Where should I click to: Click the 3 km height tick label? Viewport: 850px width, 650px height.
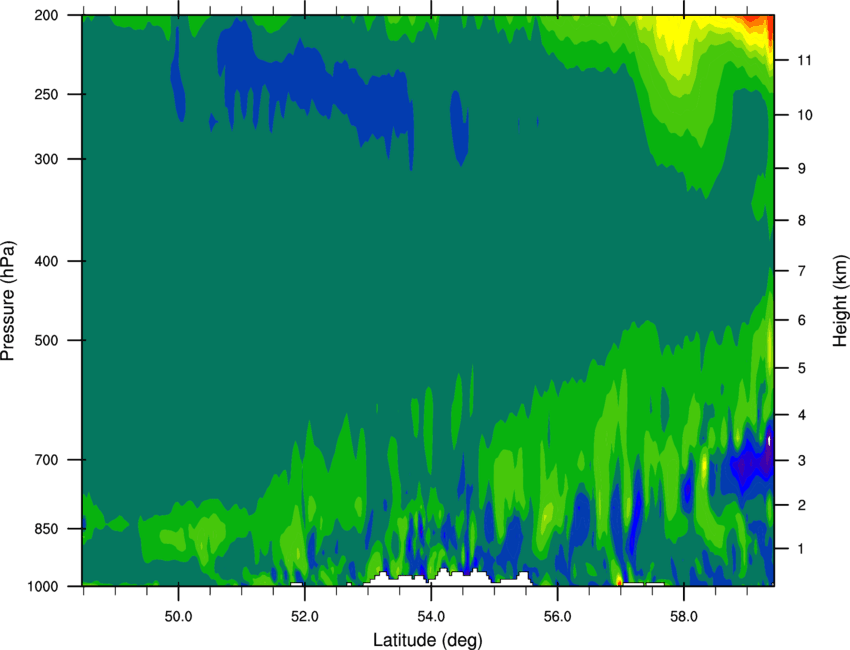click(802, 461)
